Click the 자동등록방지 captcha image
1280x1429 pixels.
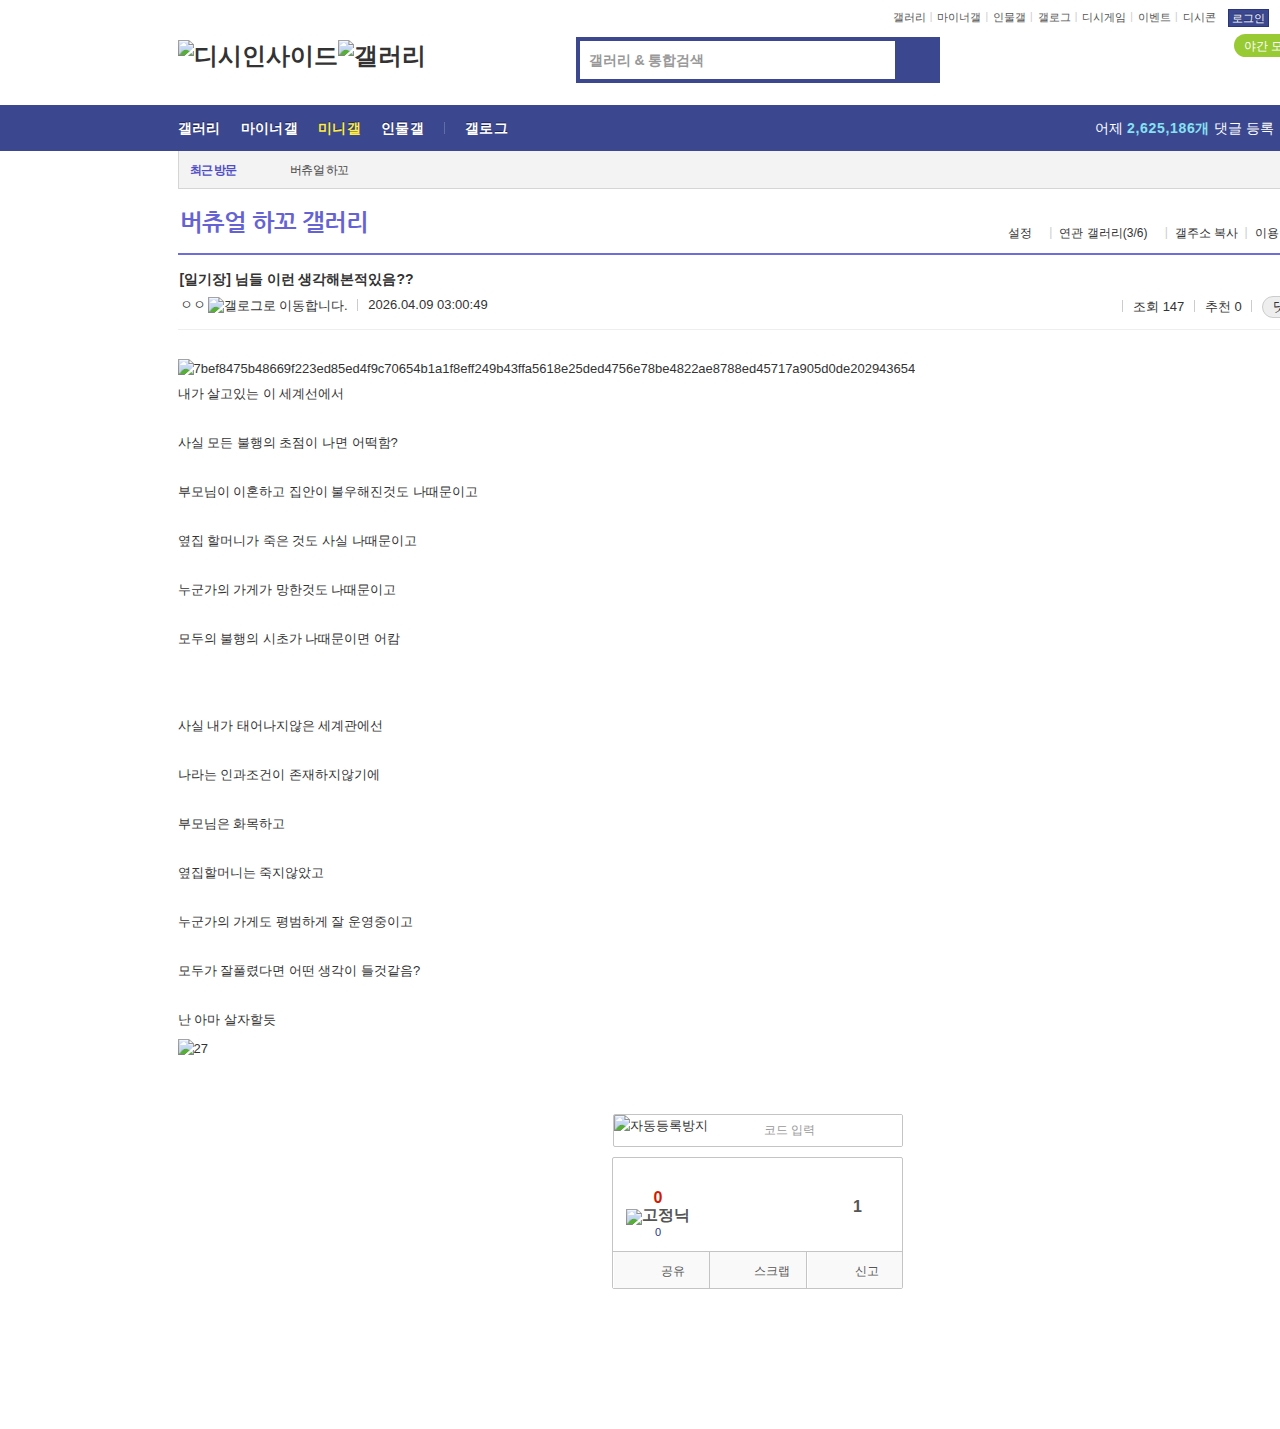(661, 1126)
